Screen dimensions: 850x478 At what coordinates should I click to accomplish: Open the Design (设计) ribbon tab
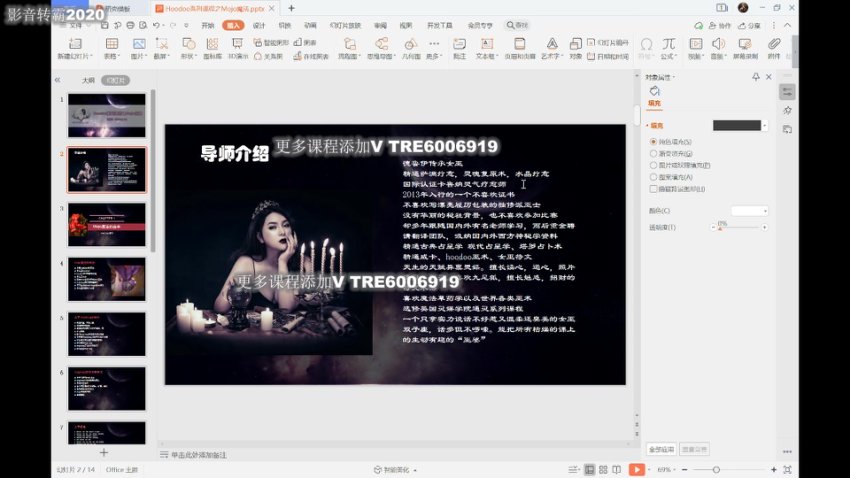259,25
